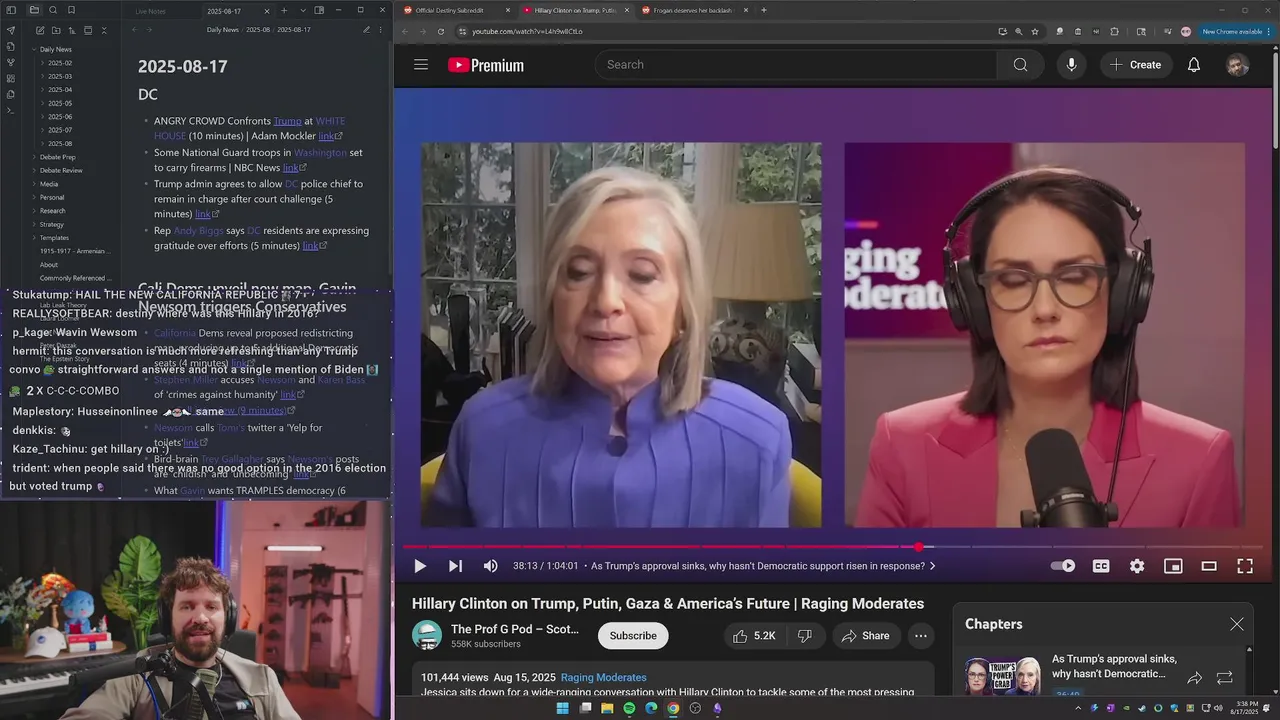Open miniplayer mode
The width and height of the screenshot is (1280, 720).
click(1173, 566)
